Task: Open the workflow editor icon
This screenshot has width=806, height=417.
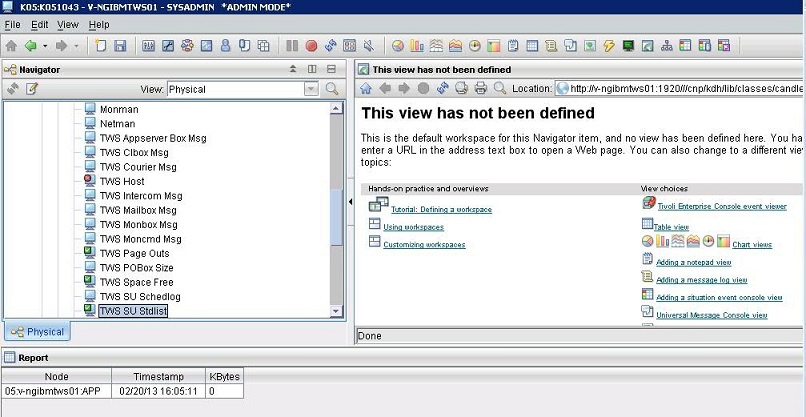Action: pos(187,46)
